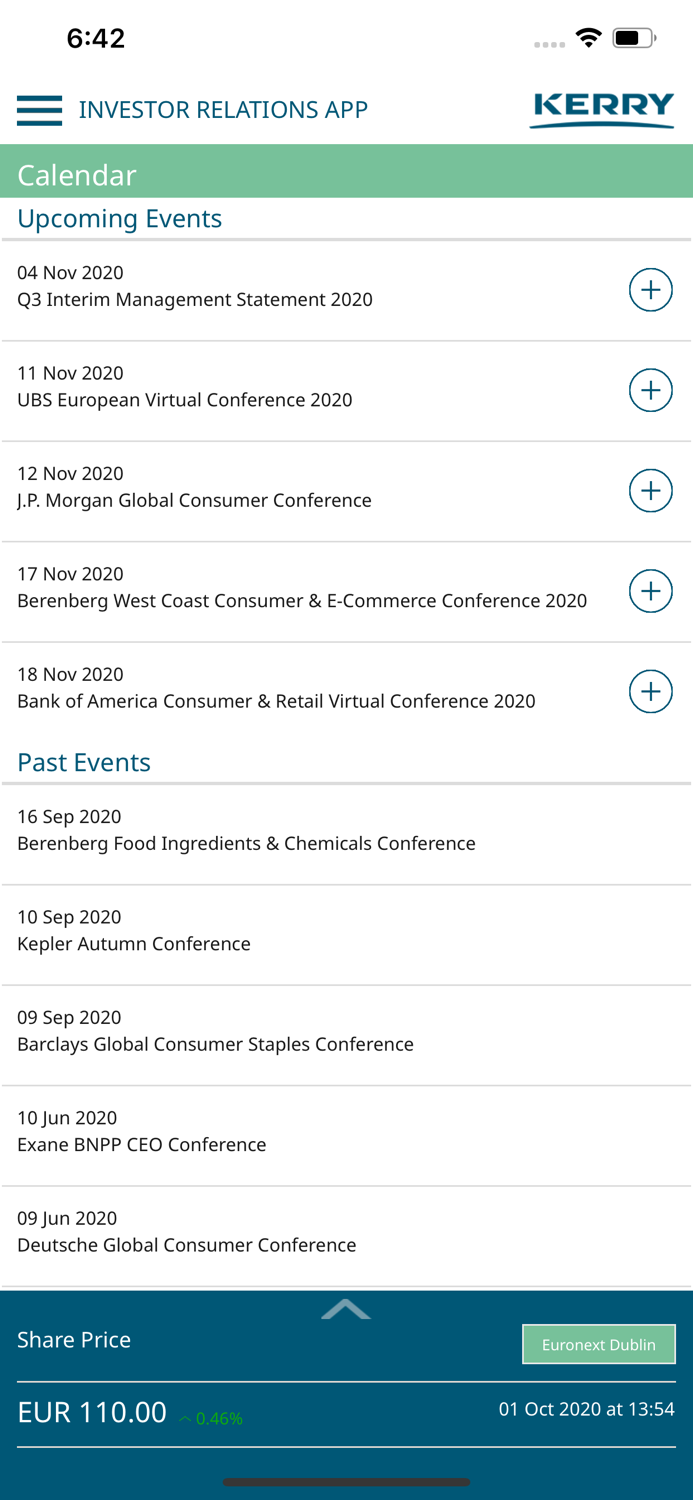Tap the Investor Relations App title

pyautogui.click(x=223, y=110)
